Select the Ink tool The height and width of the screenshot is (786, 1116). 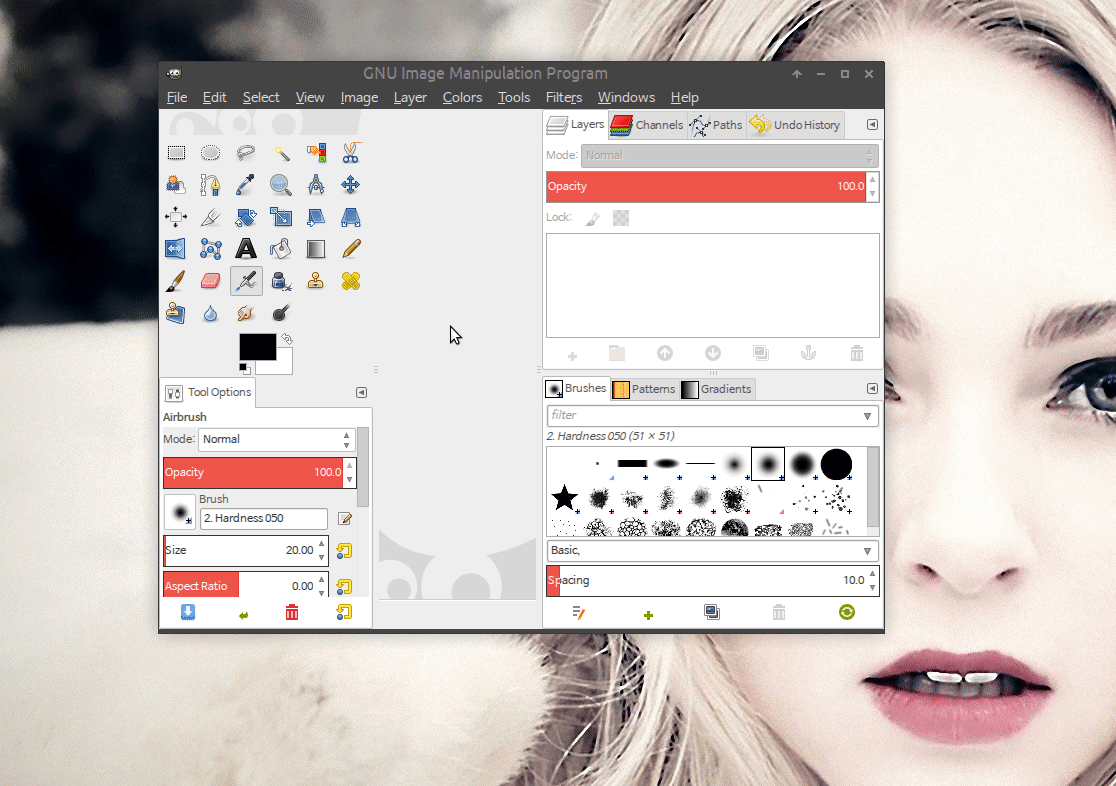pyautogui.click(x=281, y=281)
